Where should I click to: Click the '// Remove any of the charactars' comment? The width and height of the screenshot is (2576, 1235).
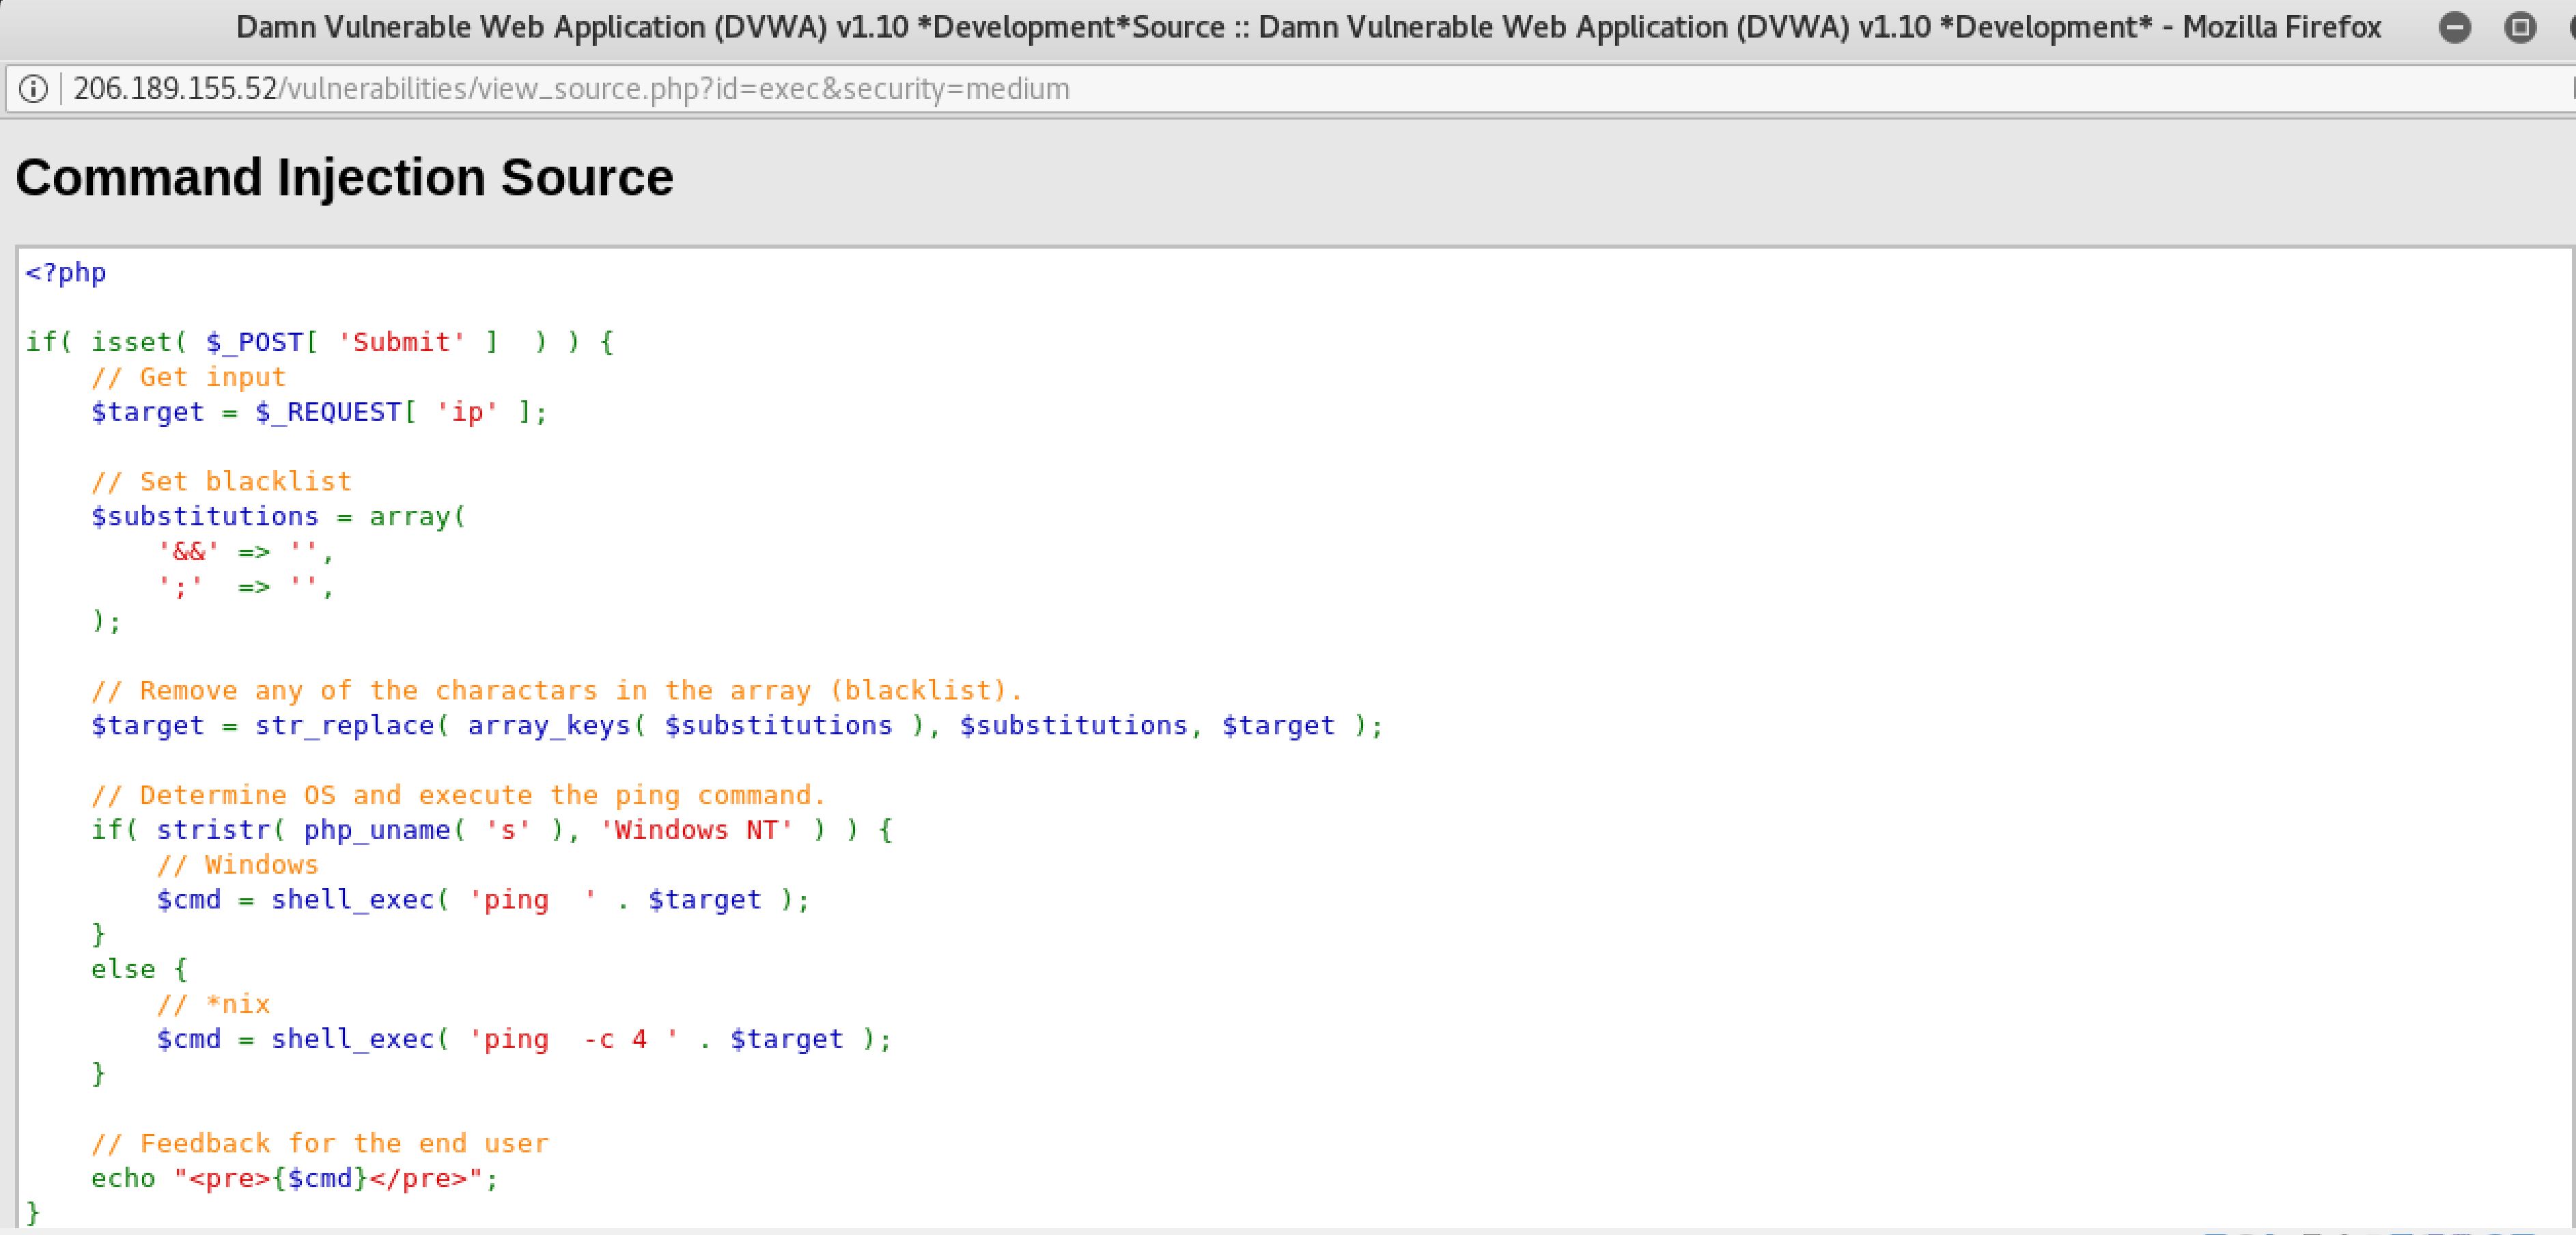click(x=557, y=690)
